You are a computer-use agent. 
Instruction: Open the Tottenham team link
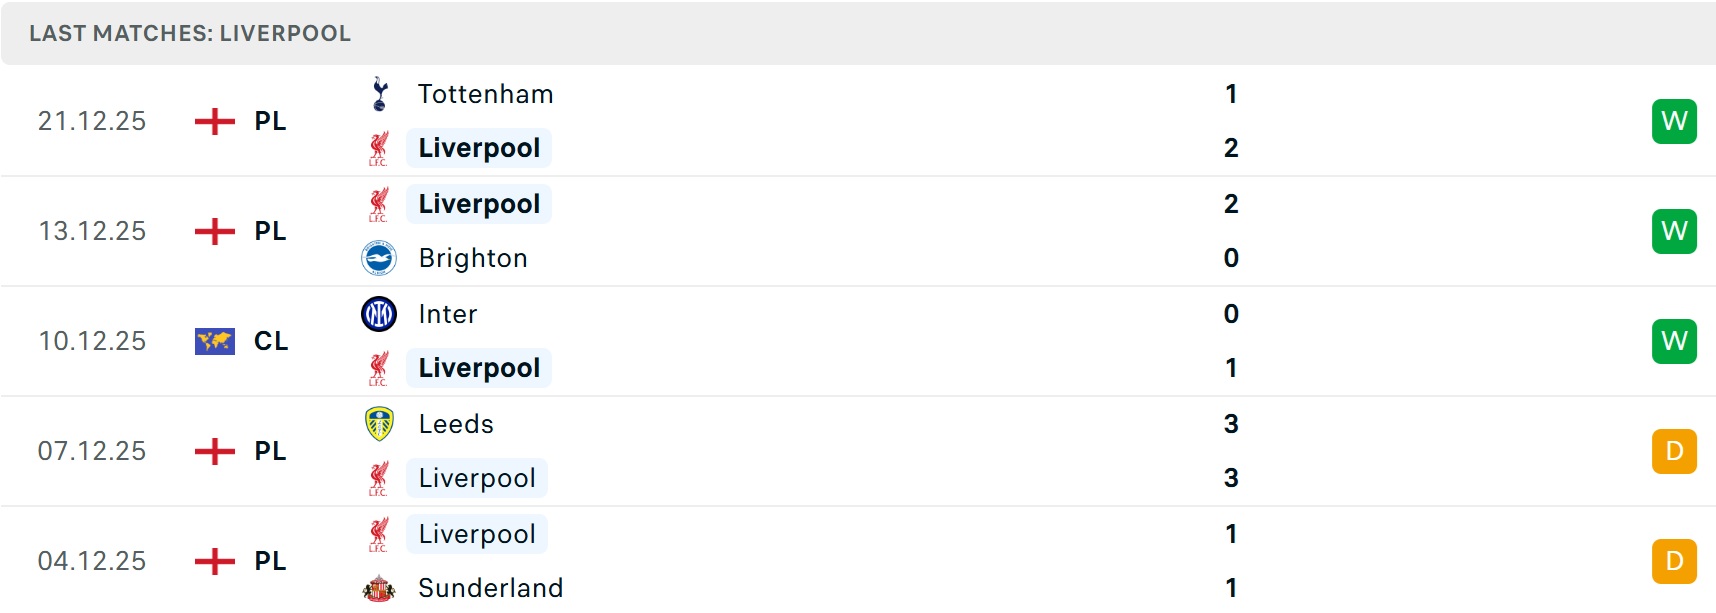[485, 94]
